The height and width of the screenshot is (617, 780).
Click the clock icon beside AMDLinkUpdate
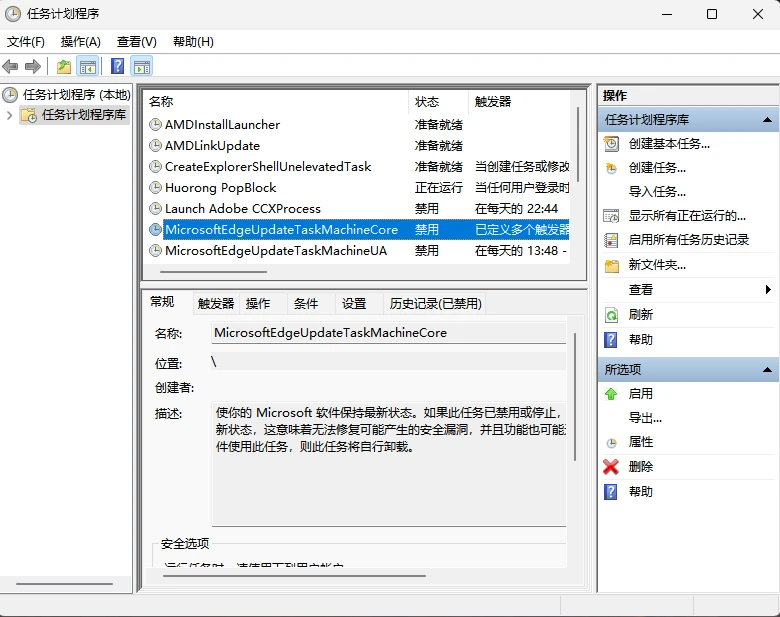pyautogui.click(x=156, y=145)
